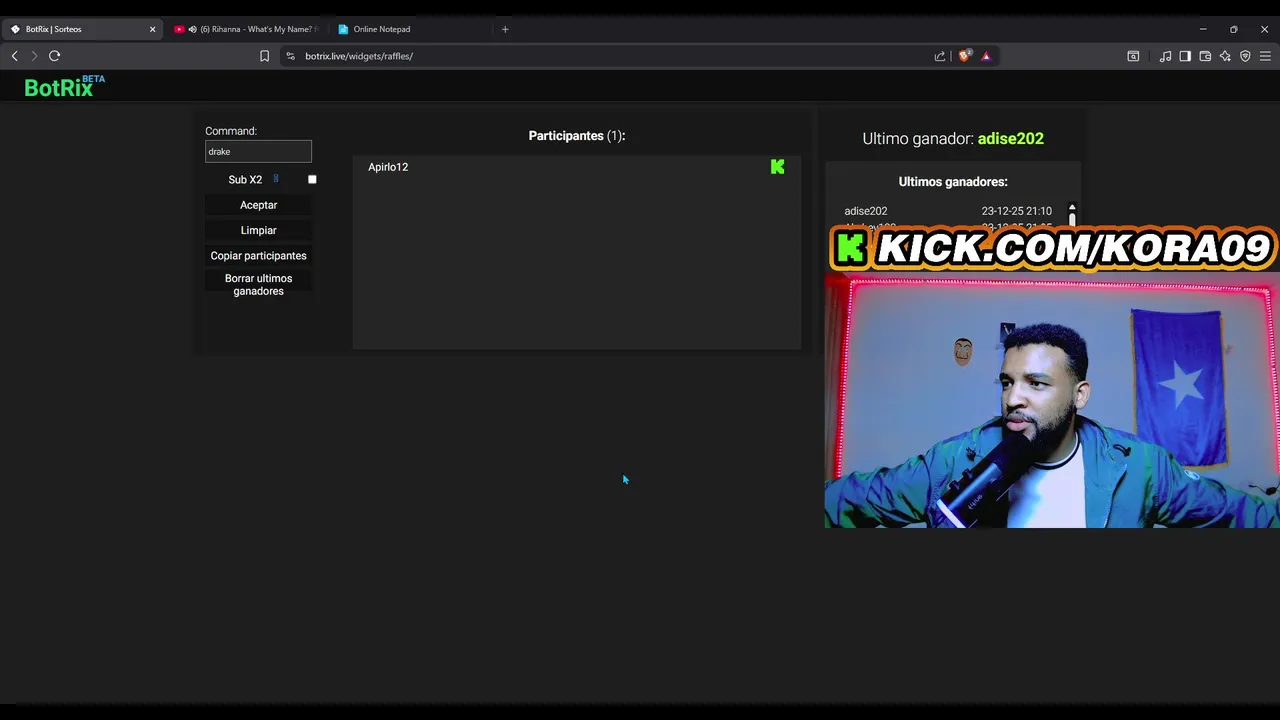
Task: Toggle the browser sidebar panel icon
Action: (1185, 56)
